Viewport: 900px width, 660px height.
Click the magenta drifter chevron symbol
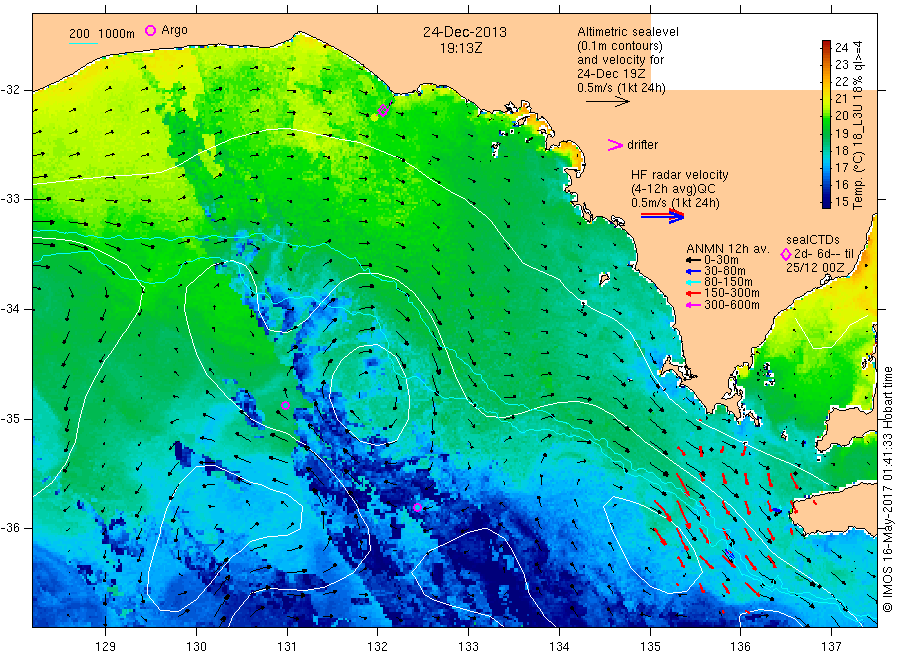point(615,145)
